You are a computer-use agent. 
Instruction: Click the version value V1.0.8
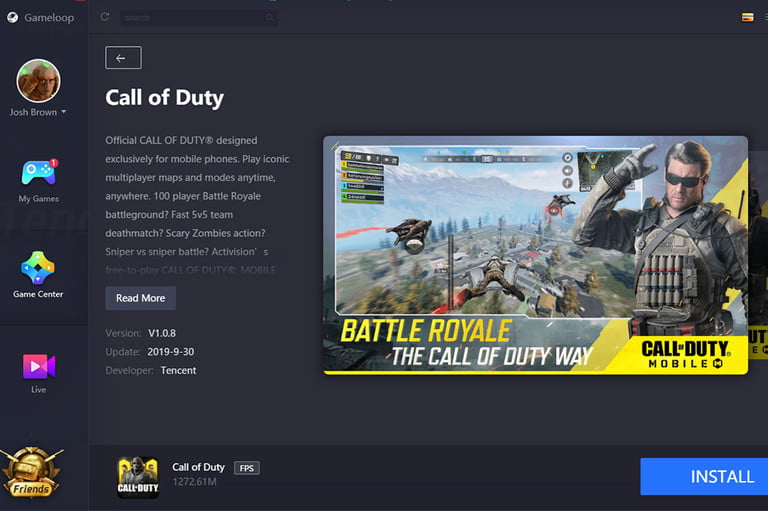click(162, 333)
